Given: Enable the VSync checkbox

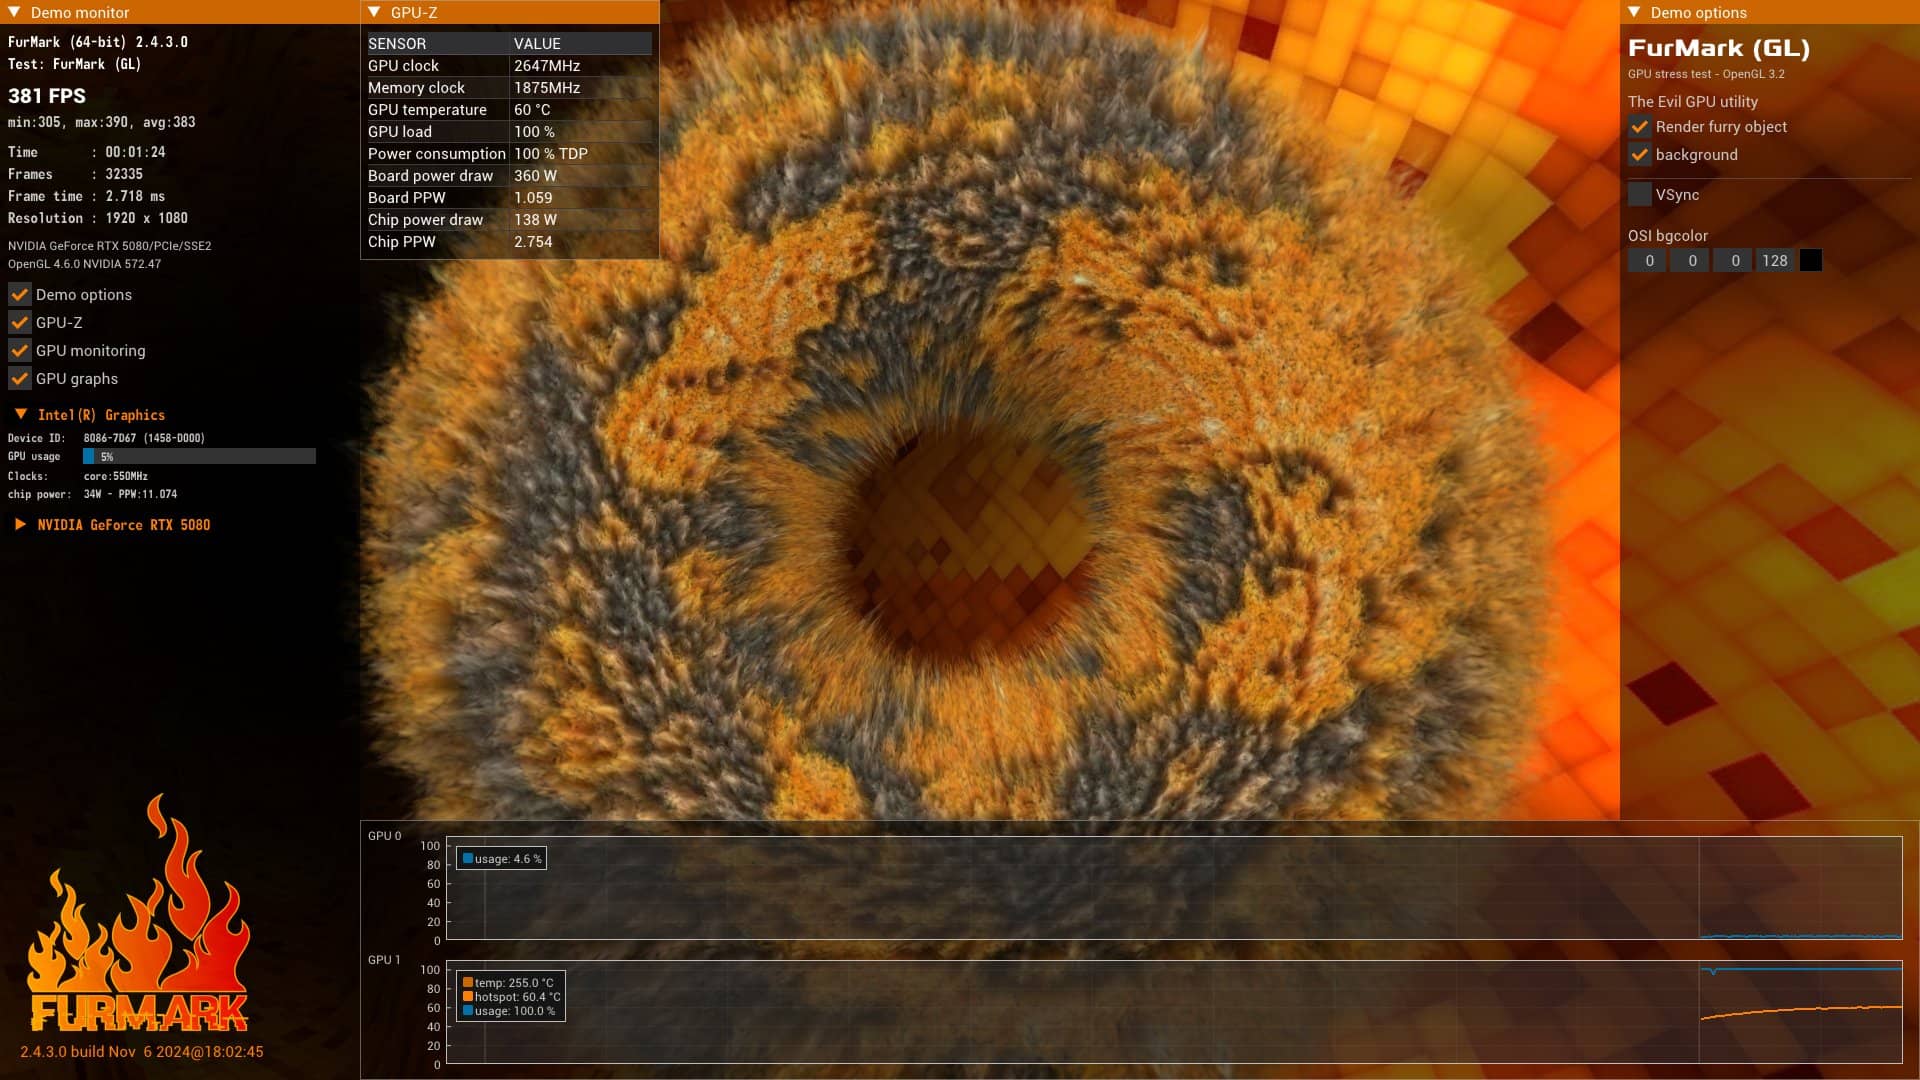Looking at the screenshot, I should click(1639, 195).
